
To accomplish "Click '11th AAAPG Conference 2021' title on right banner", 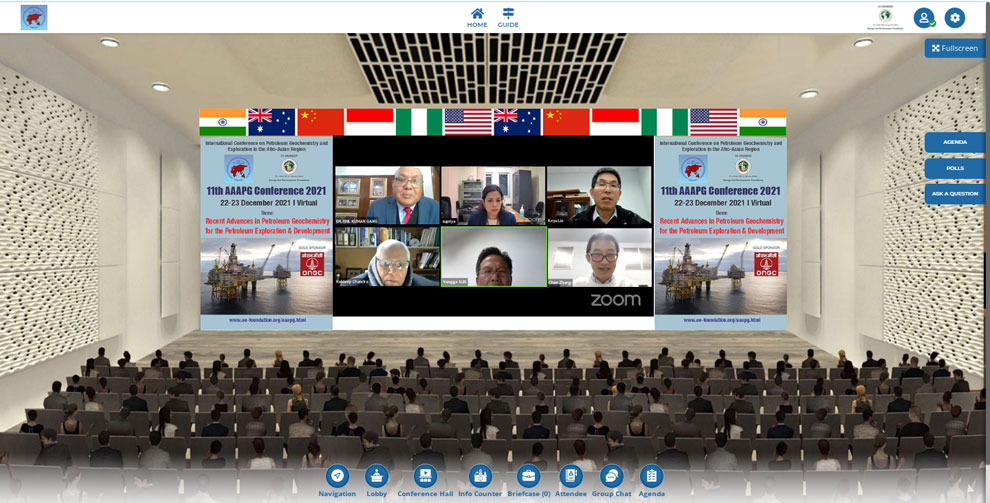I will (x=720, y=191).
